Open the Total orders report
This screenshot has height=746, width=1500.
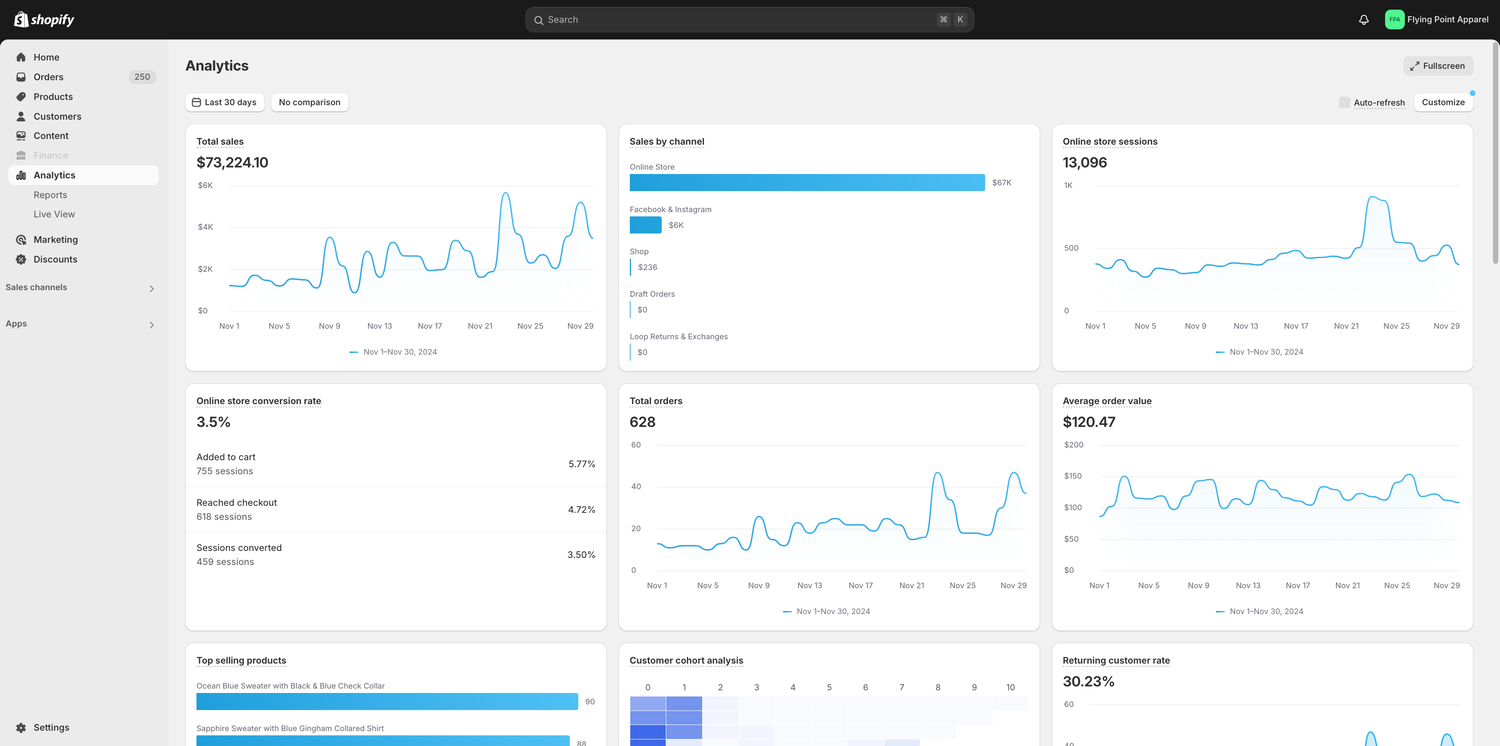[656, 401]
